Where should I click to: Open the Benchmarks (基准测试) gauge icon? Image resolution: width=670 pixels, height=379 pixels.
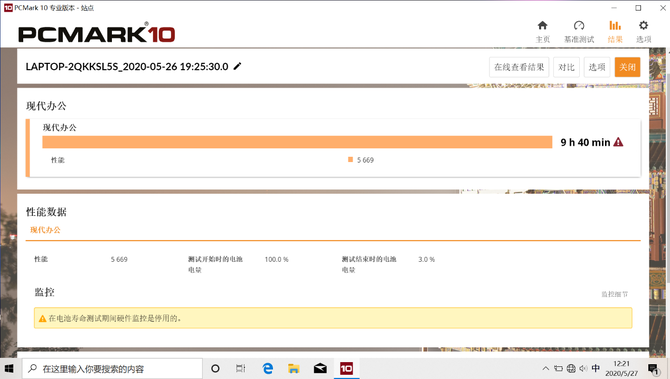pyautogui.click(x=579, y=26)
